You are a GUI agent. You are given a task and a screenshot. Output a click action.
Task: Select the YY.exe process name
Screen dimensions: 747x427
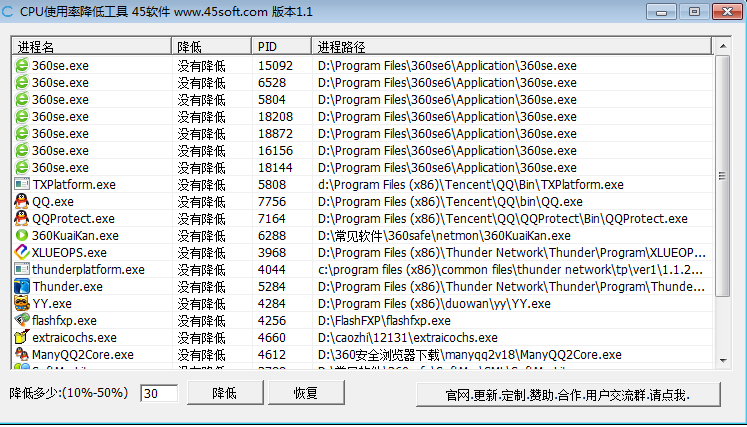click(x=52, y=304)
